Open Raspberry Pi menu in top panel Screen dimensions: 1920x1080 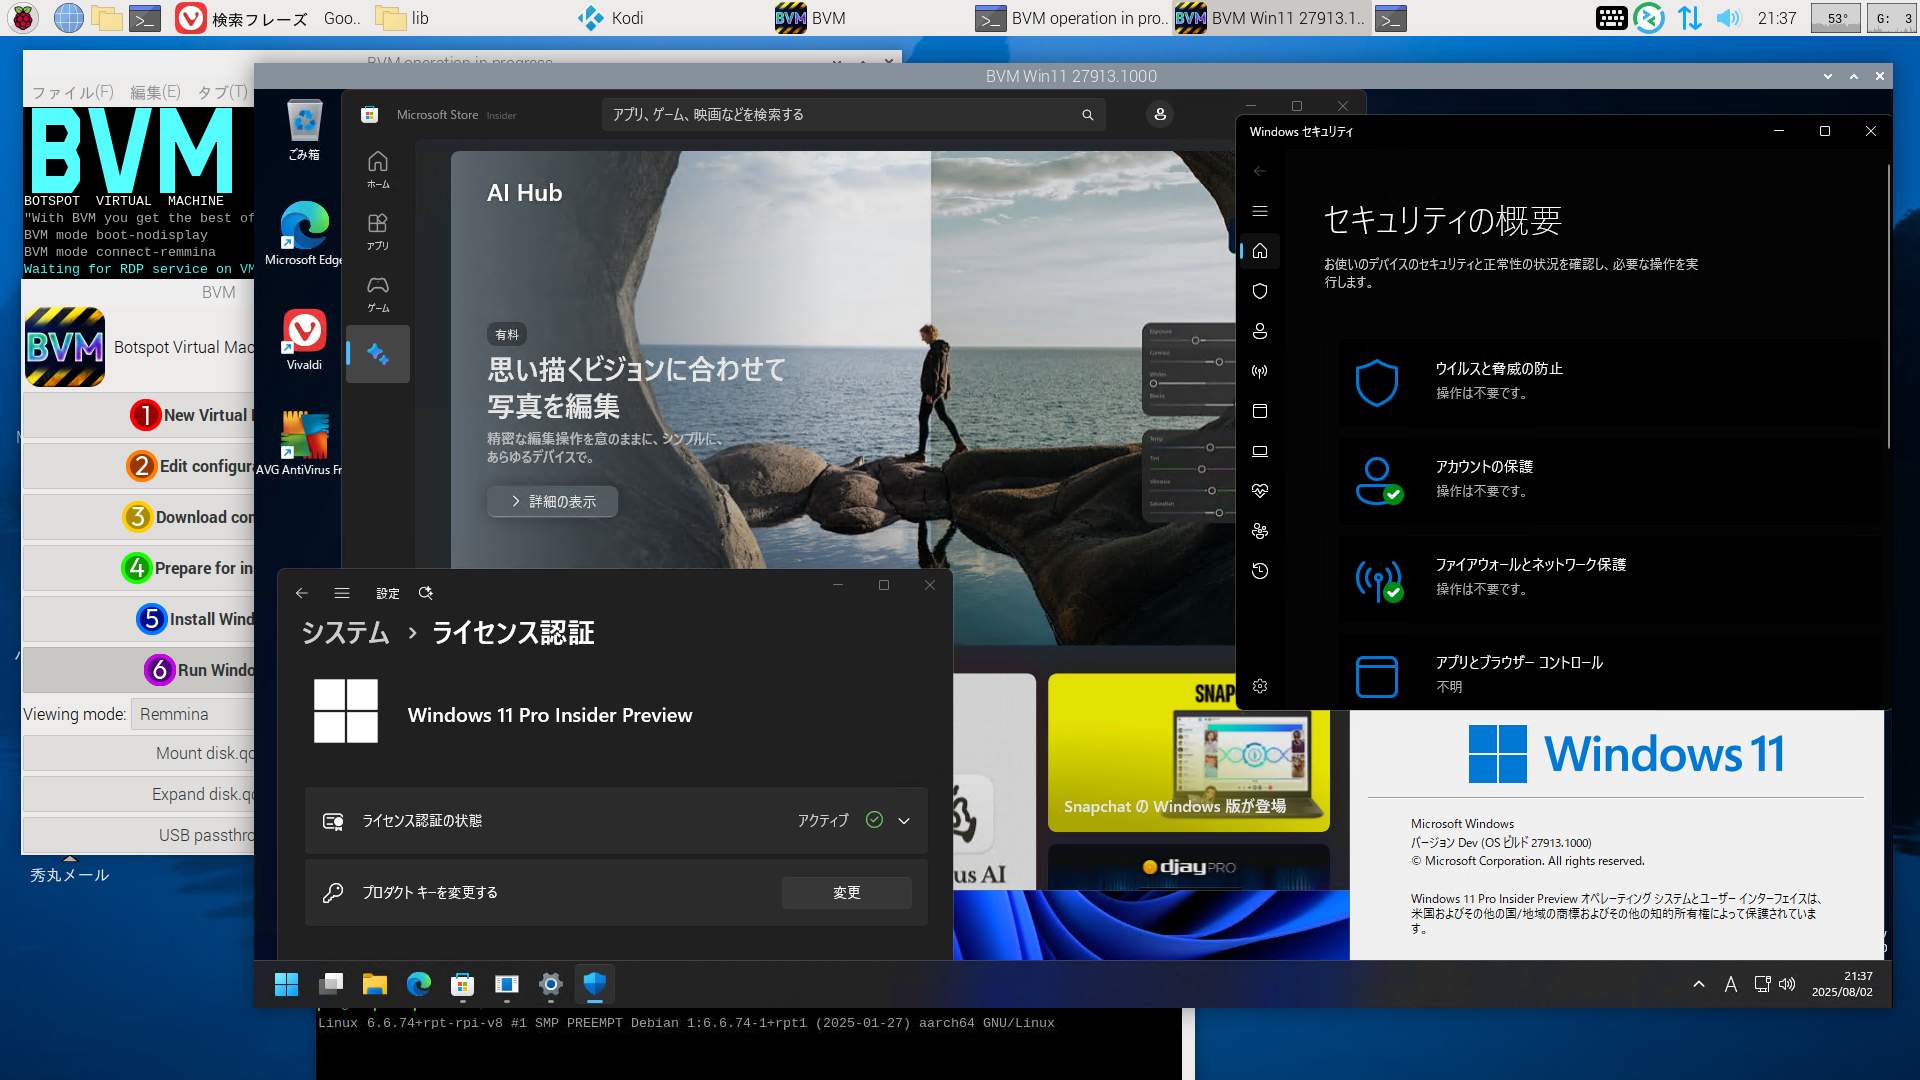pos(23,18)
